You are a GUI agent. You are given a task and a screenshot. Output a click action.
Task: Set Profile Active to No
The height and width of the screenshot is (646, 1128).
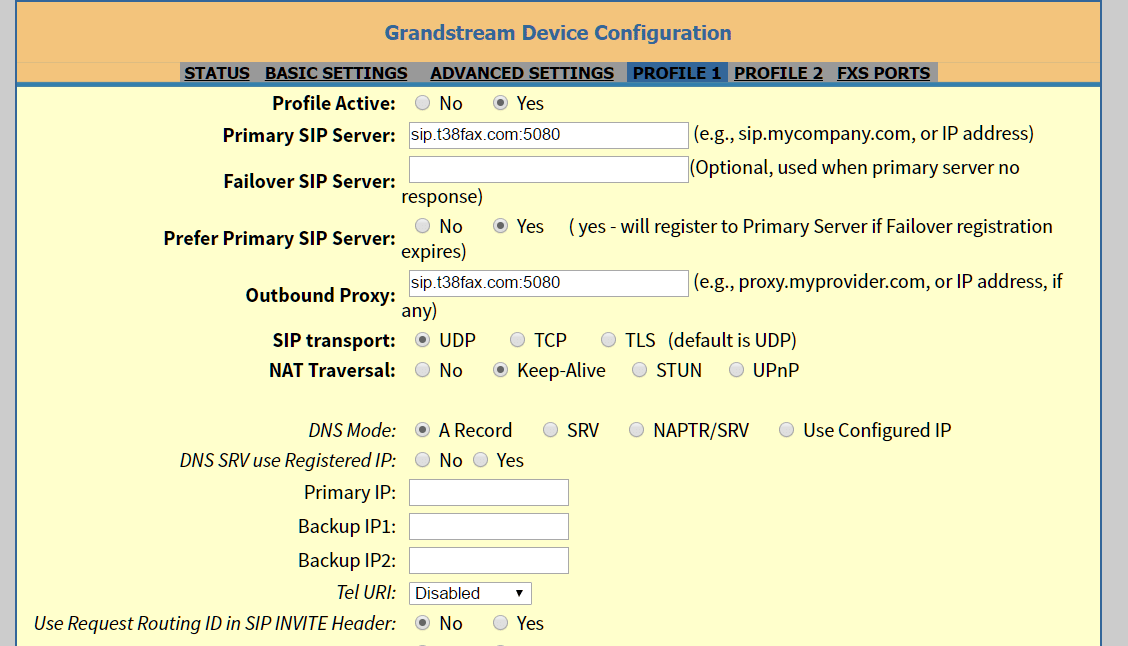tap(422, 103)
